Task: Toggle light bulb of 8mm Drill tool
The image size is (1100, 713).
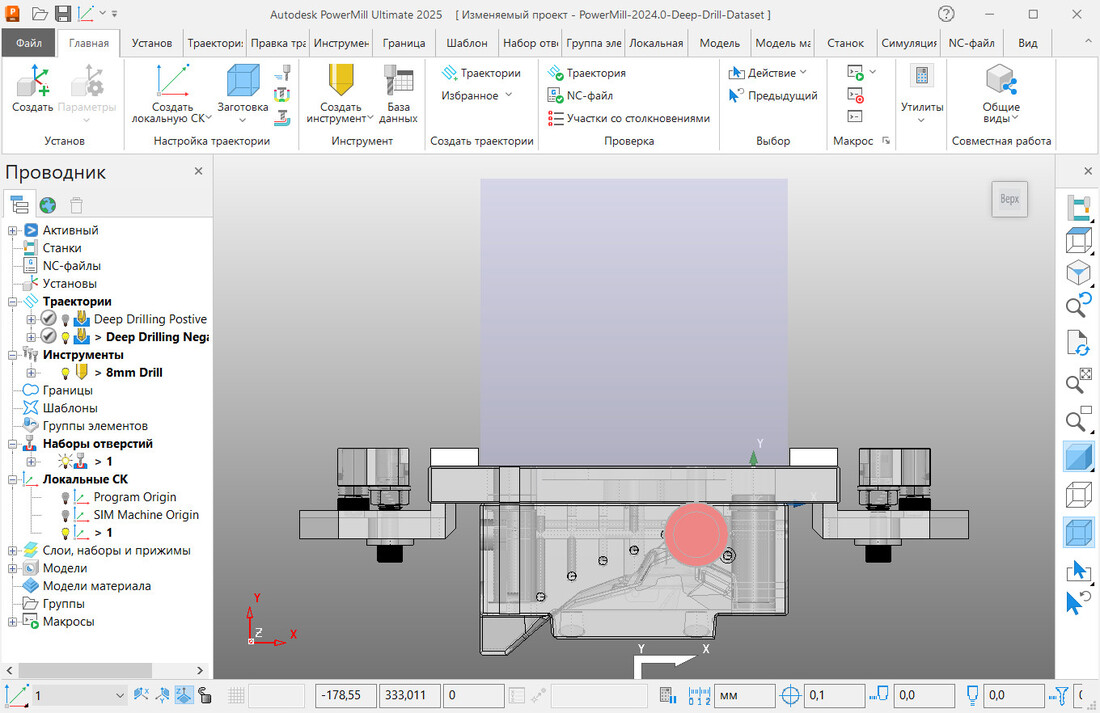Action: click(65, 373)
